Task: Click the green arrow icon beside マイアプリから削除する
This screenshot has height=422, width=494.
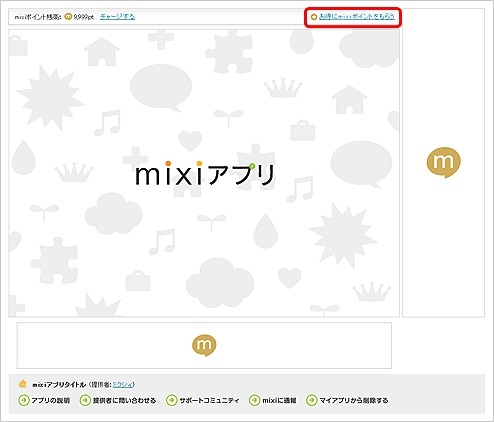Action: [312, 400]
